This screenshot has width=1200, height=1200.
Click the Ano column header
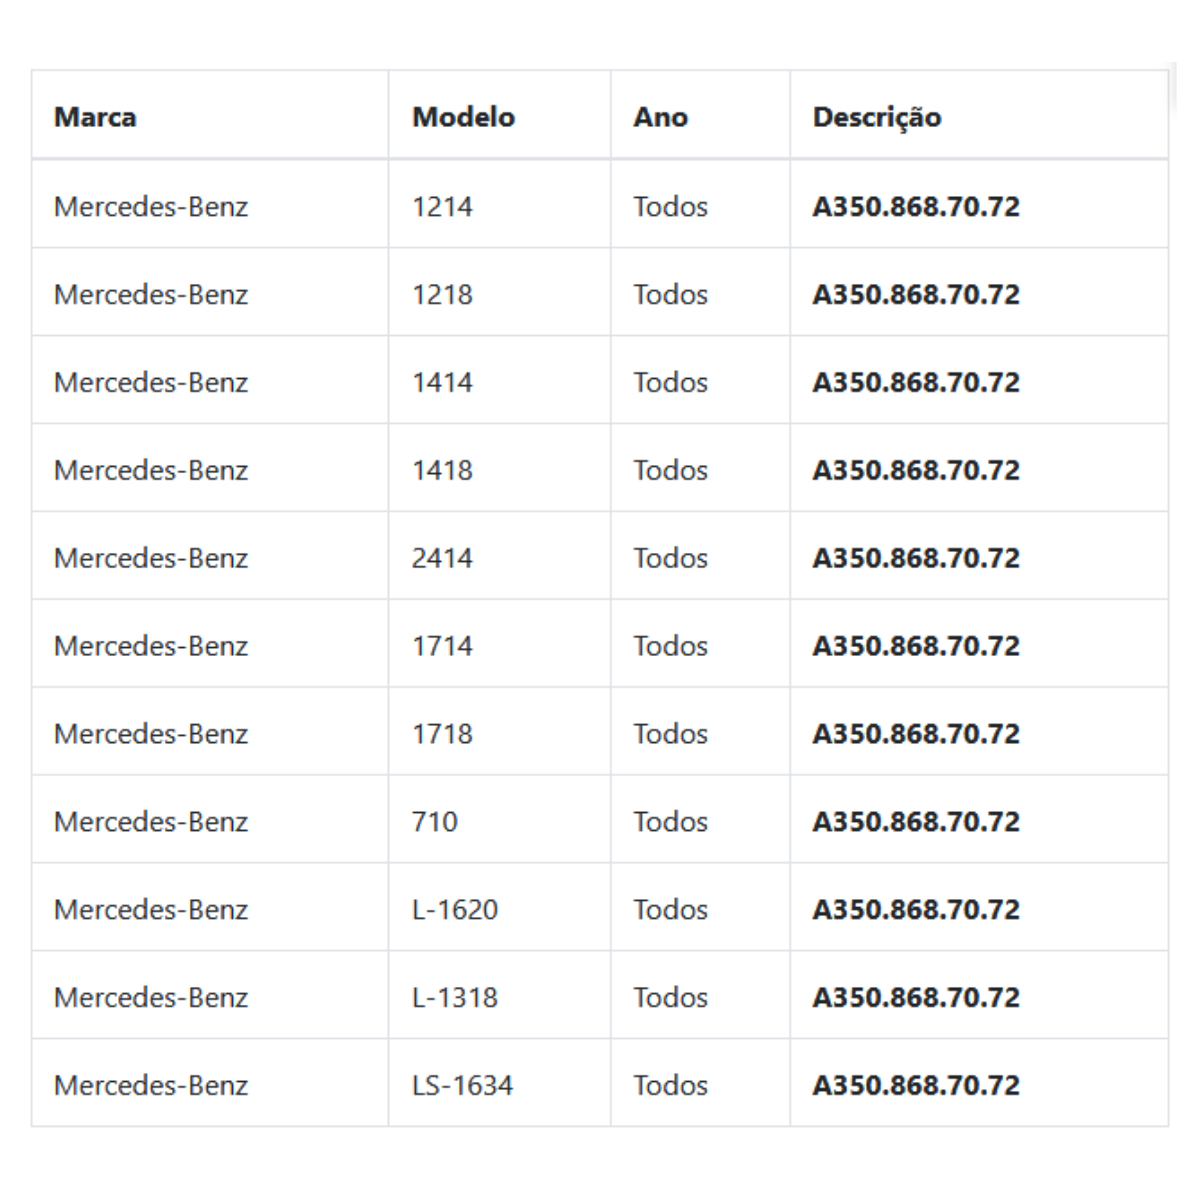(660, 117)
